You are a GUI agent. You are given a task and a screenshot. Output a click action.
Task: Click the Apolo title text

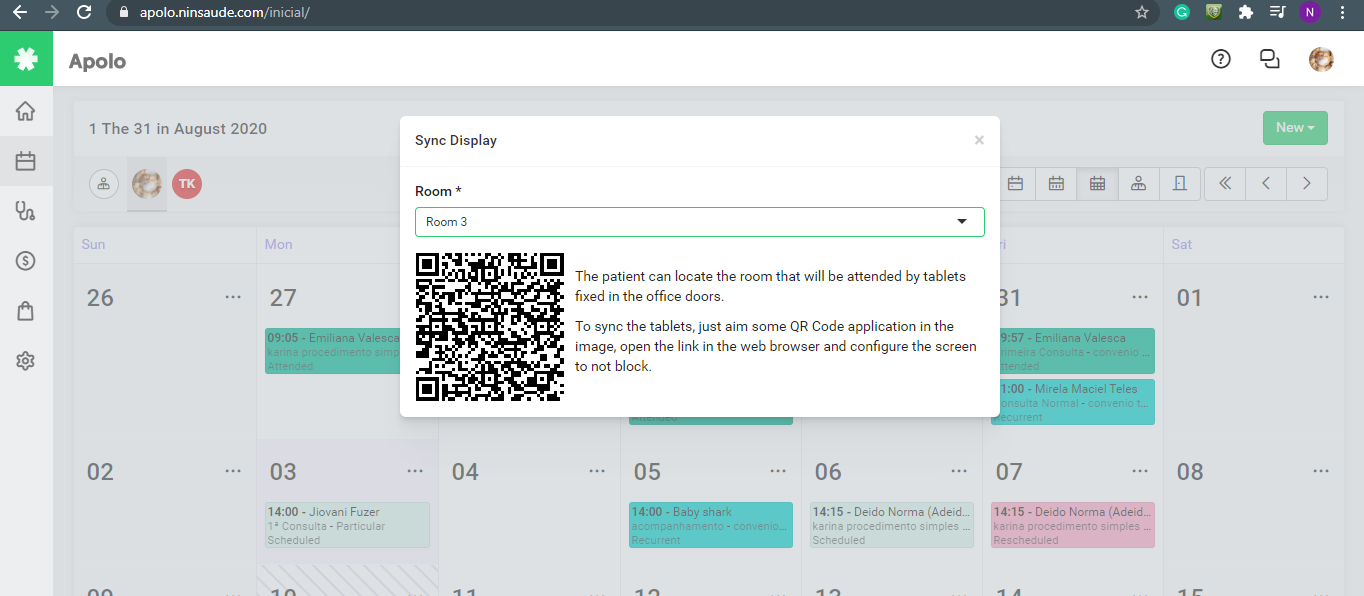[x=97, y=61]
